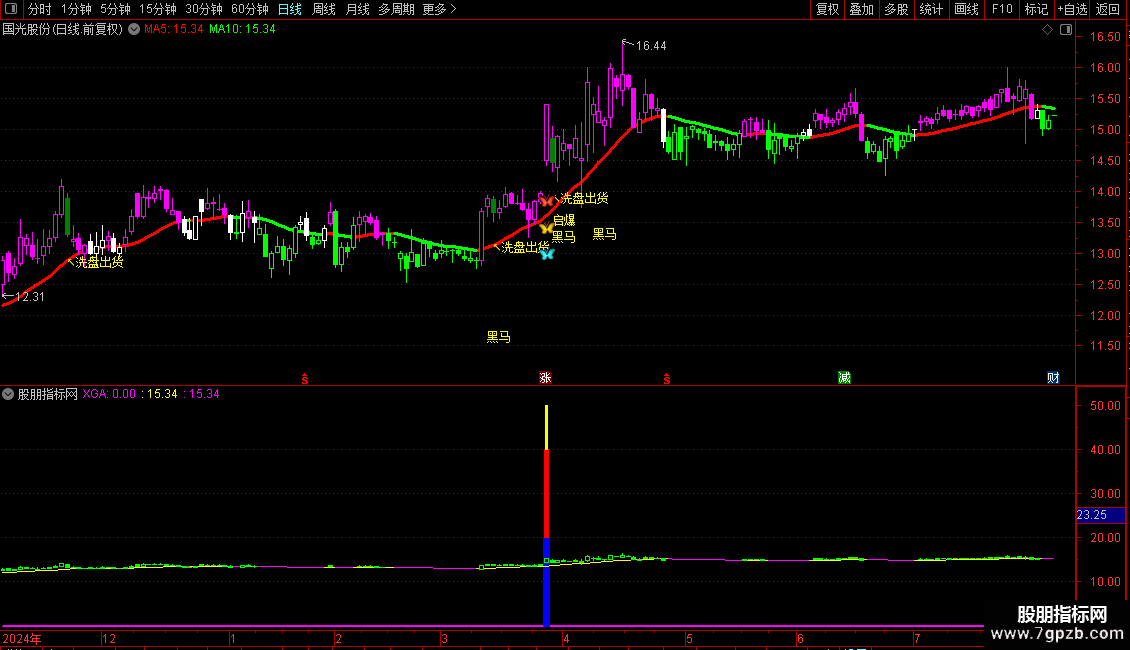Click the MA10: 15.34 label
This screenshot has width=1130, height=650.
[x=242, y=30]
